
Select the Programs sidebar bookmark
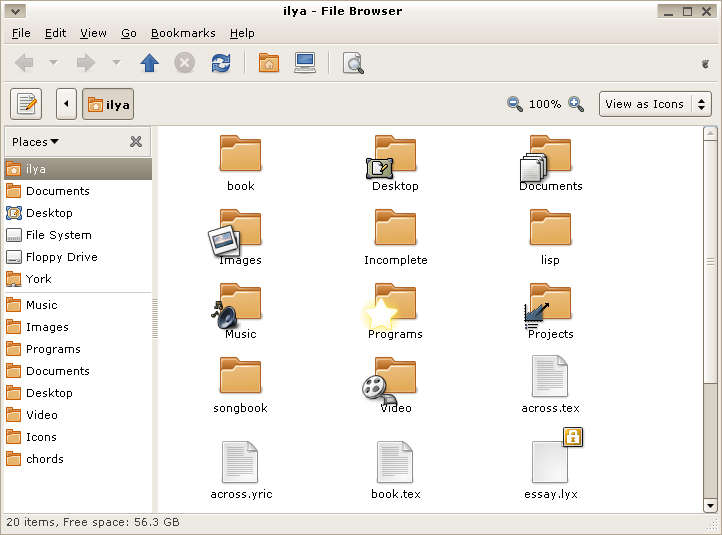click(x=78, y=349)
